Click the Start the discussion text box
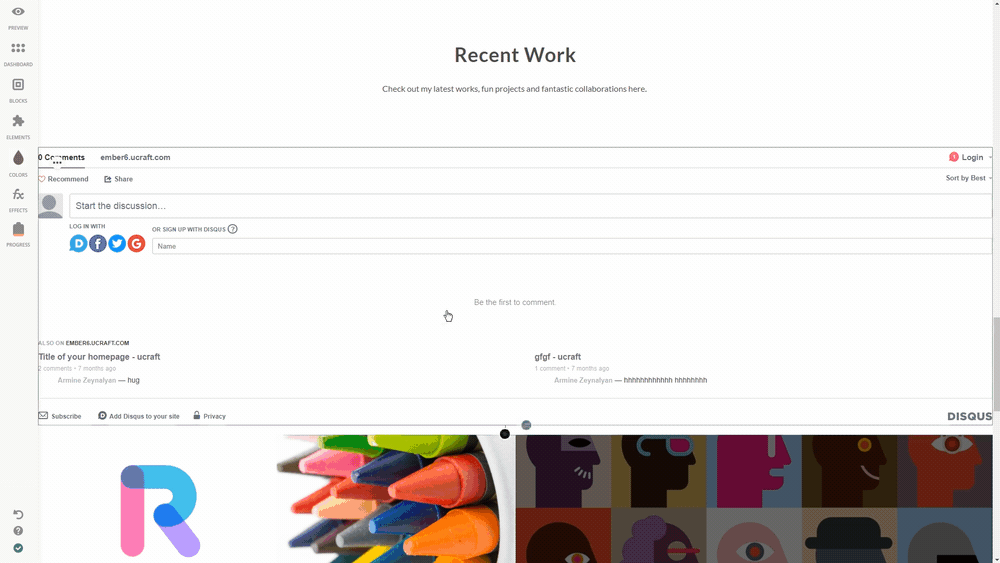Viewport: 1000px width, 563px height. pyautogui.click(x=531, y=206)
